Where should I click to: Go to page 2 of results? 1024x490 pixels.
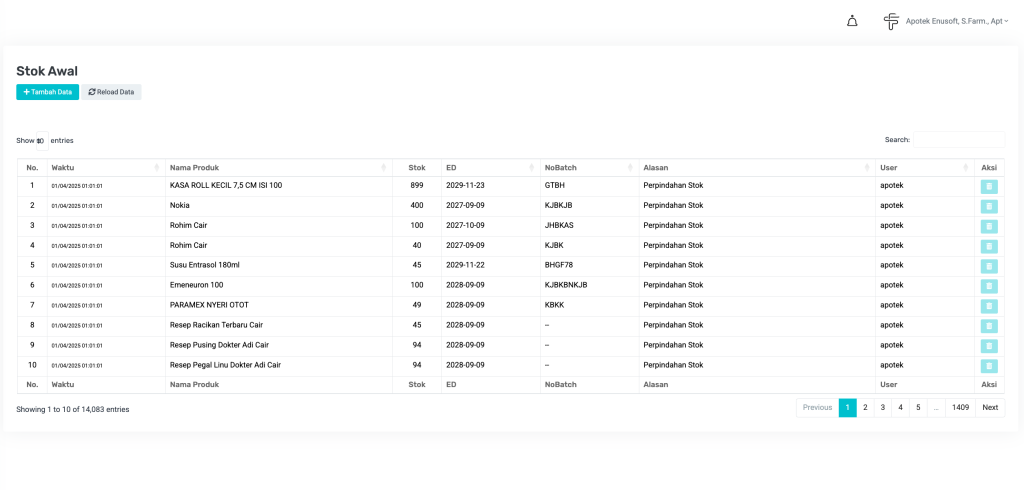tap(865, 408)
